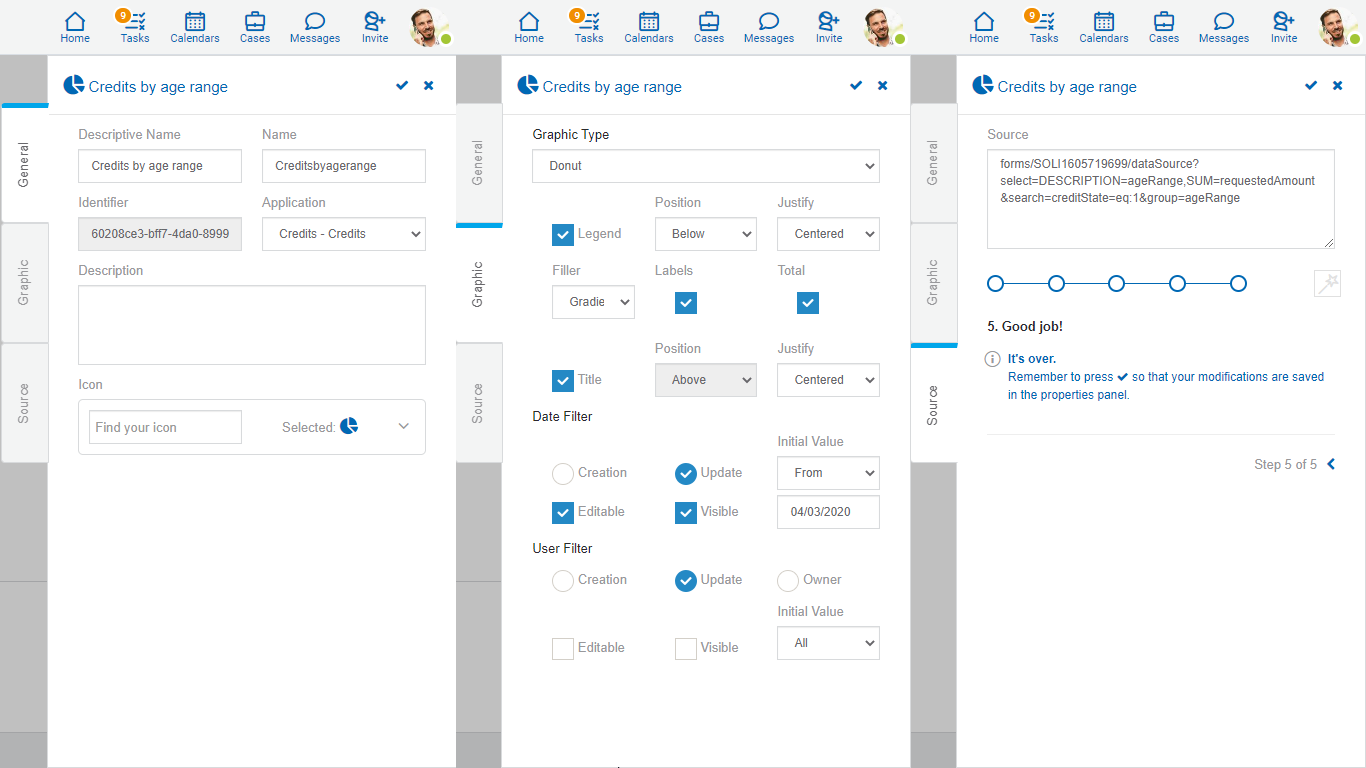The height and width of the screenshot is (768, 1366).
Task: Go back using the Step 5 arrow
Action: (x=1331, y=464)
